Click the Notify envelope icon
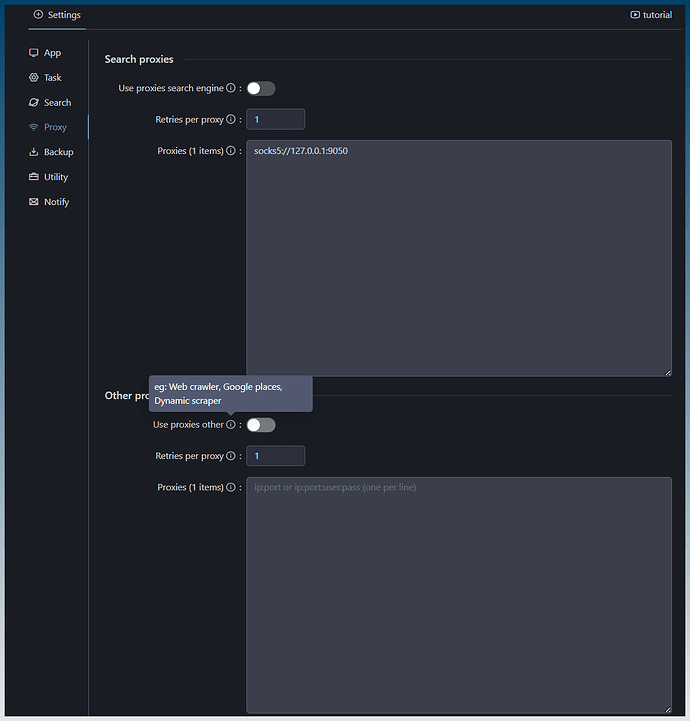 pyautogui.click(x=34, y=201)
